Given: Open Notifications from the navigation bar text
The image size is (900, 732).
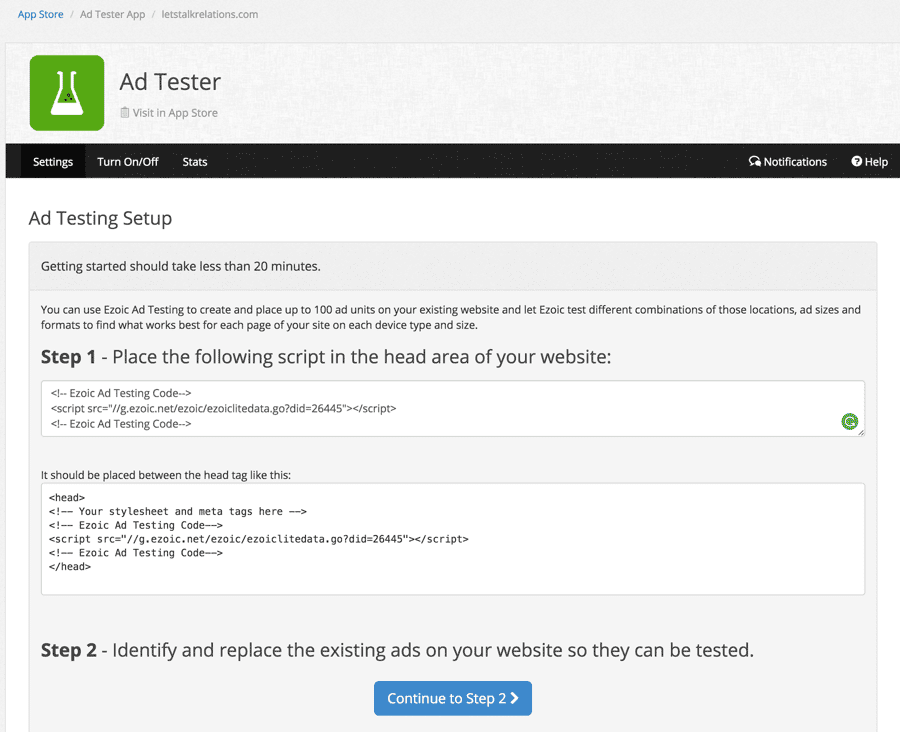Looking at the screenshot, I should point(795,162).
